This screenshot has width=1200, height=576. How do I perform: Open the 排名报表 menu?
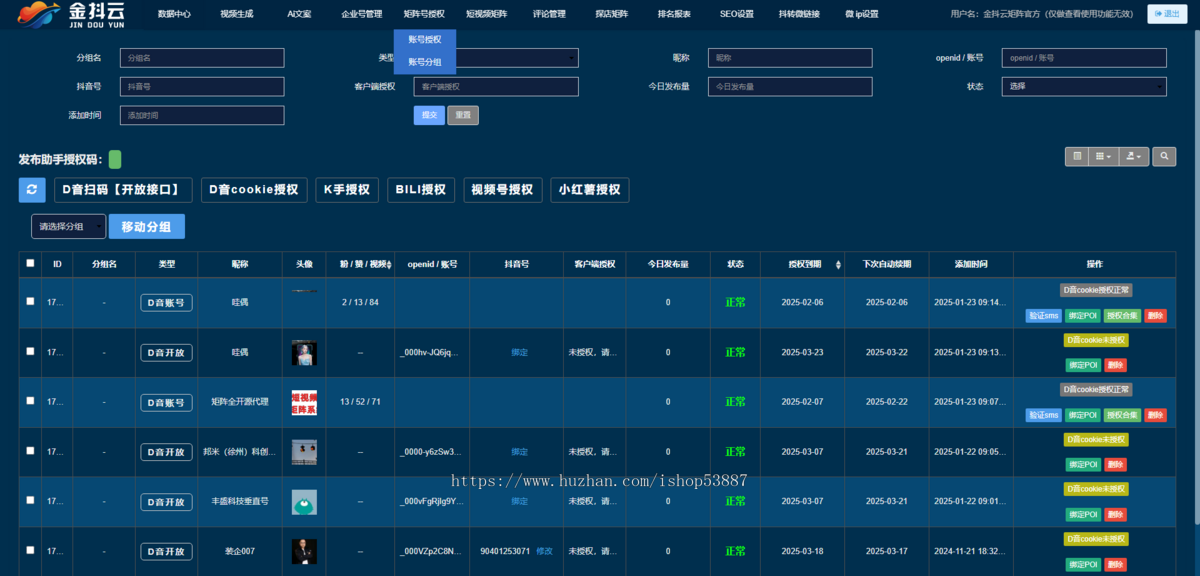pos(674,14)
